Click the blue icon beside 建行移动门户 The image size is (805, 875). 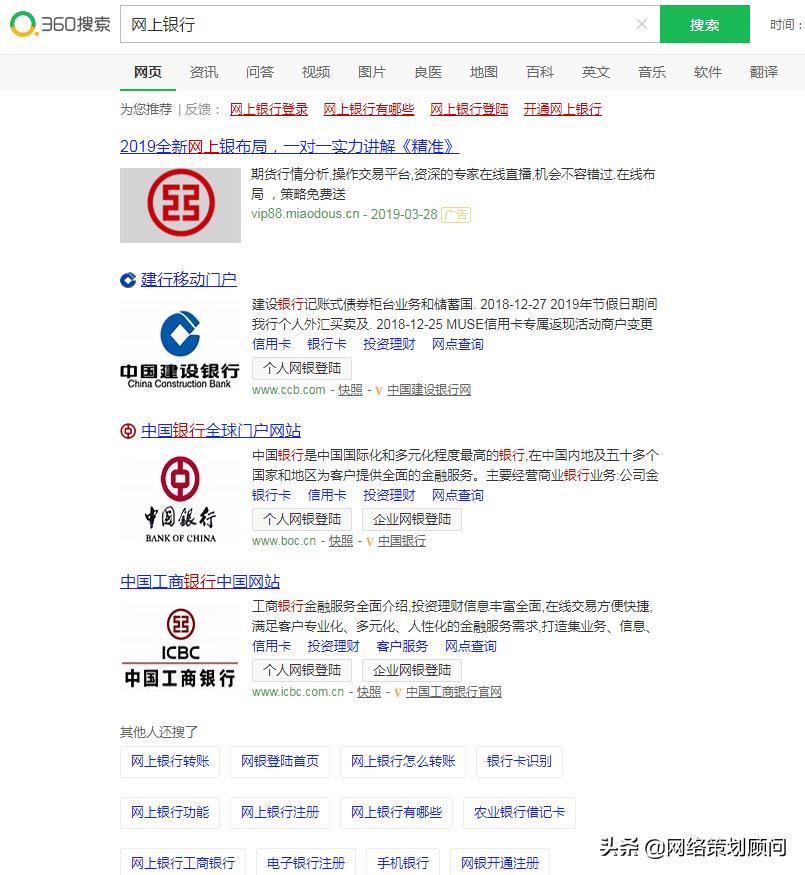point(126,279)
